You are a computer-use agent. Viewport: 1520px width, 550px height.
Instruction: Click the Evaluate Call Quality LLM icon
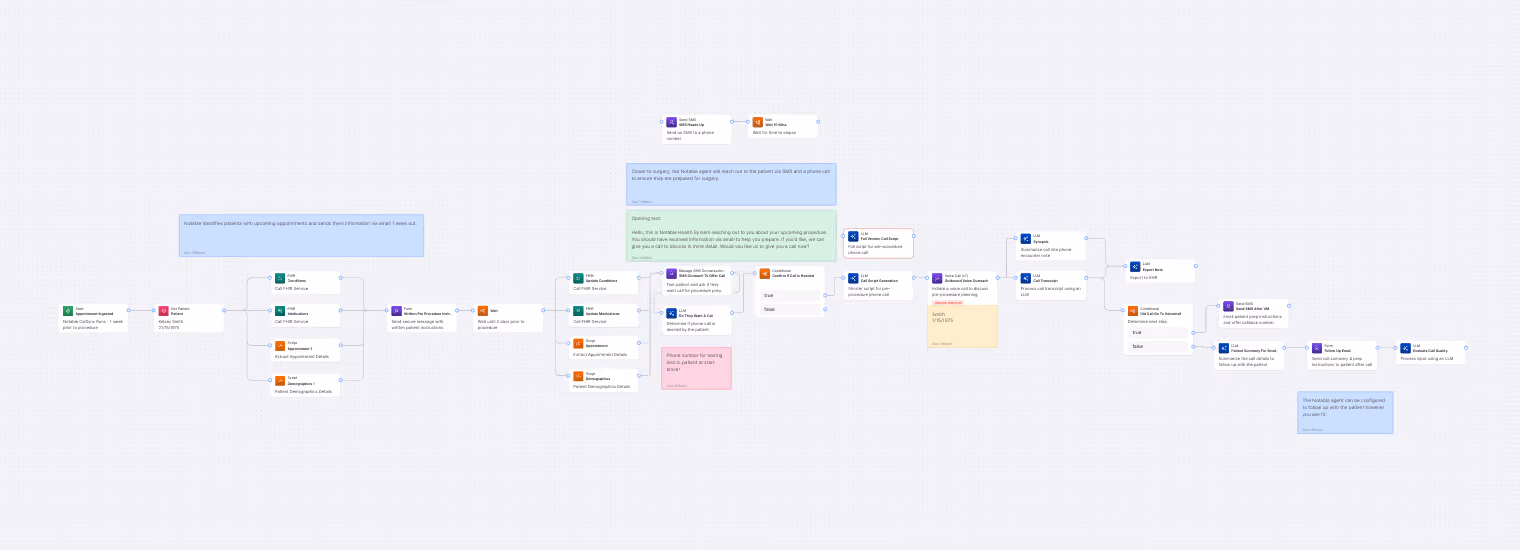tap(1405, 348)
